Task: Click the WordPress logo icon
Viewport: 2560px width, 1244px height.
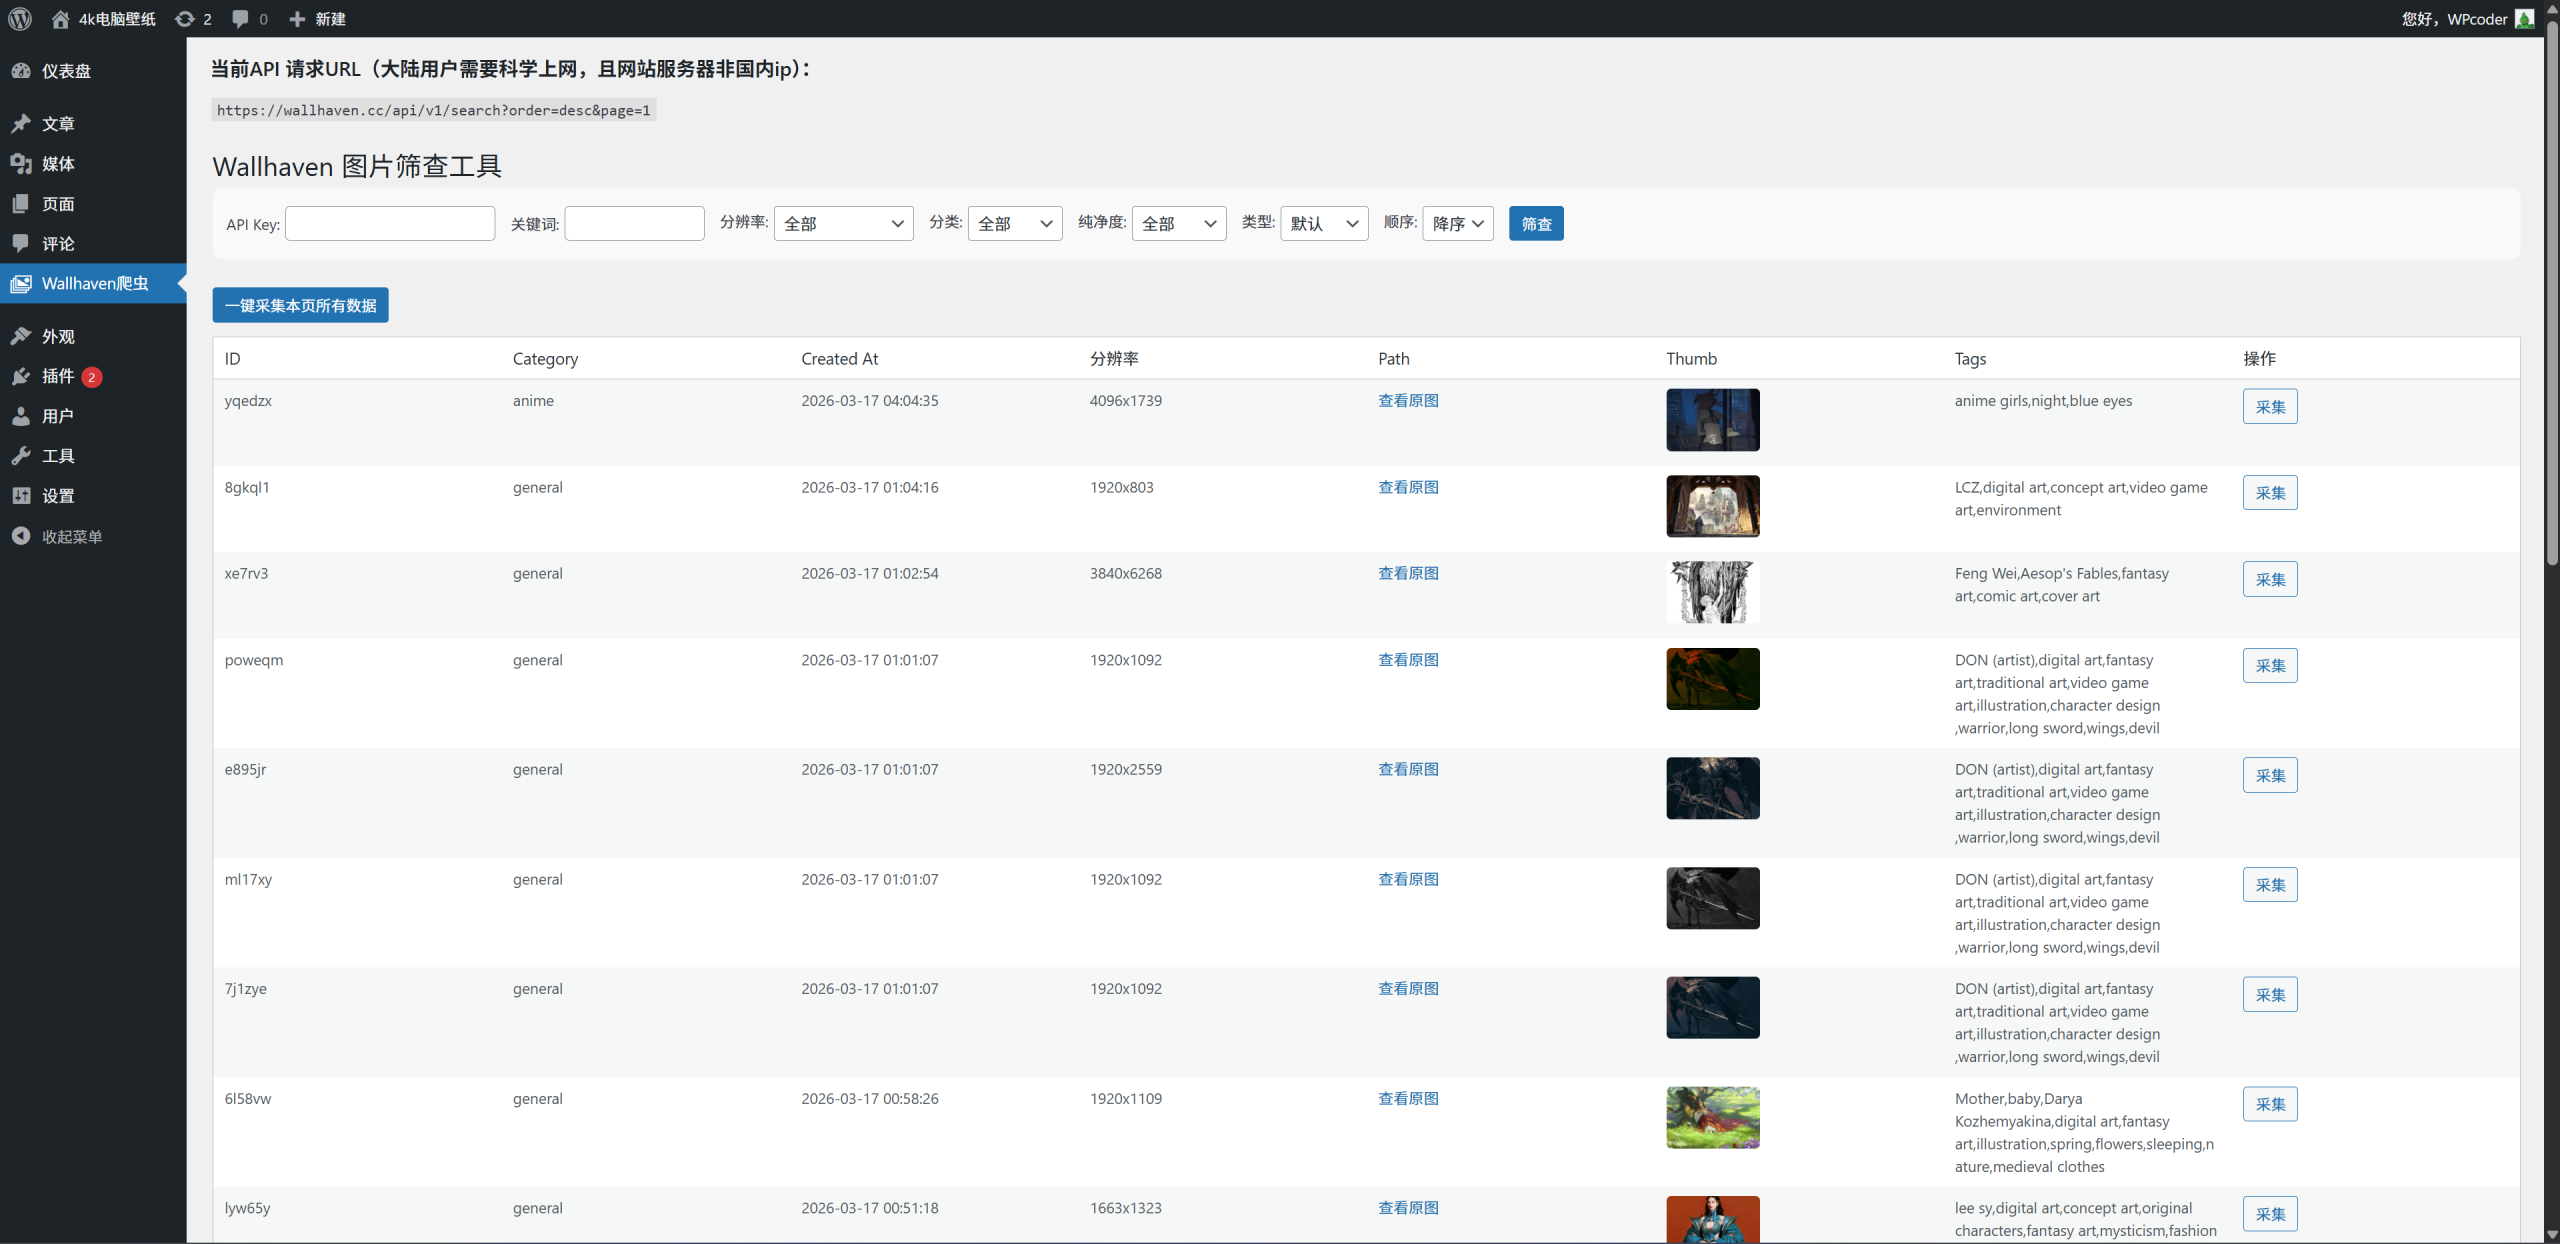Action: click(x=20, y=19)
